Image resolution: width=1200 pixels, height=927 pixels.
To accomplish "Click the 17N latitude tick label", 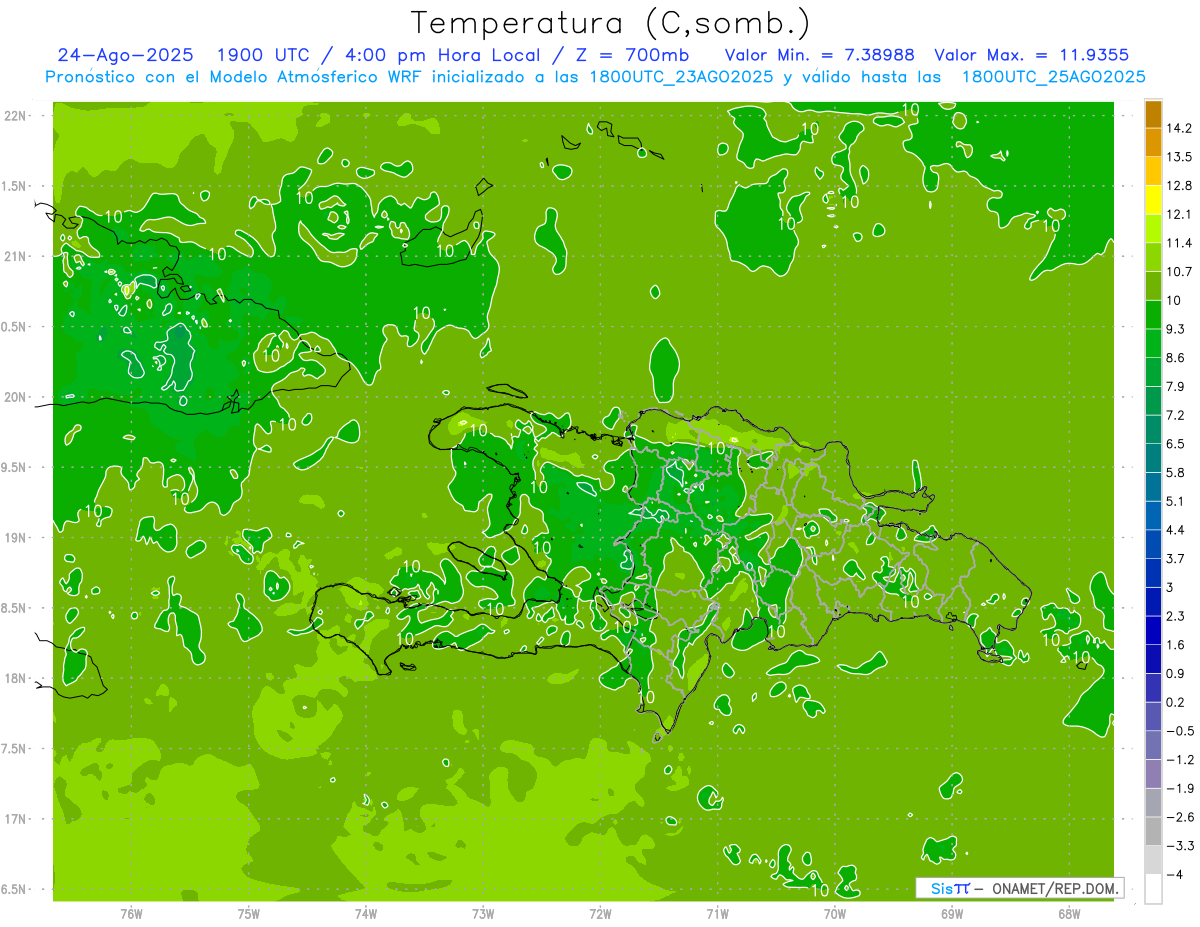I will coord(14,819).
